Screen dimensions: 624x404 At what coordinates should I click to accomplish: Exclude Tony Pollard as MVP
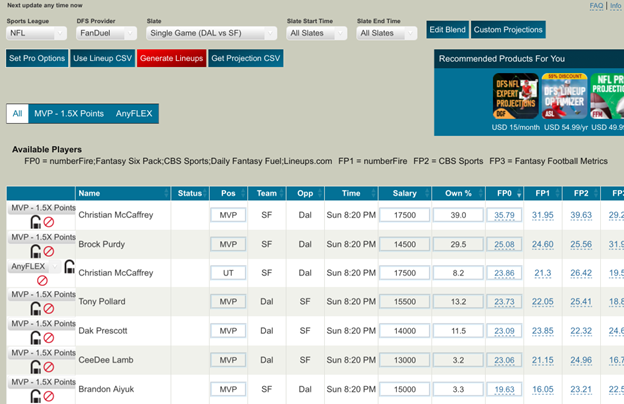[49, 308]
